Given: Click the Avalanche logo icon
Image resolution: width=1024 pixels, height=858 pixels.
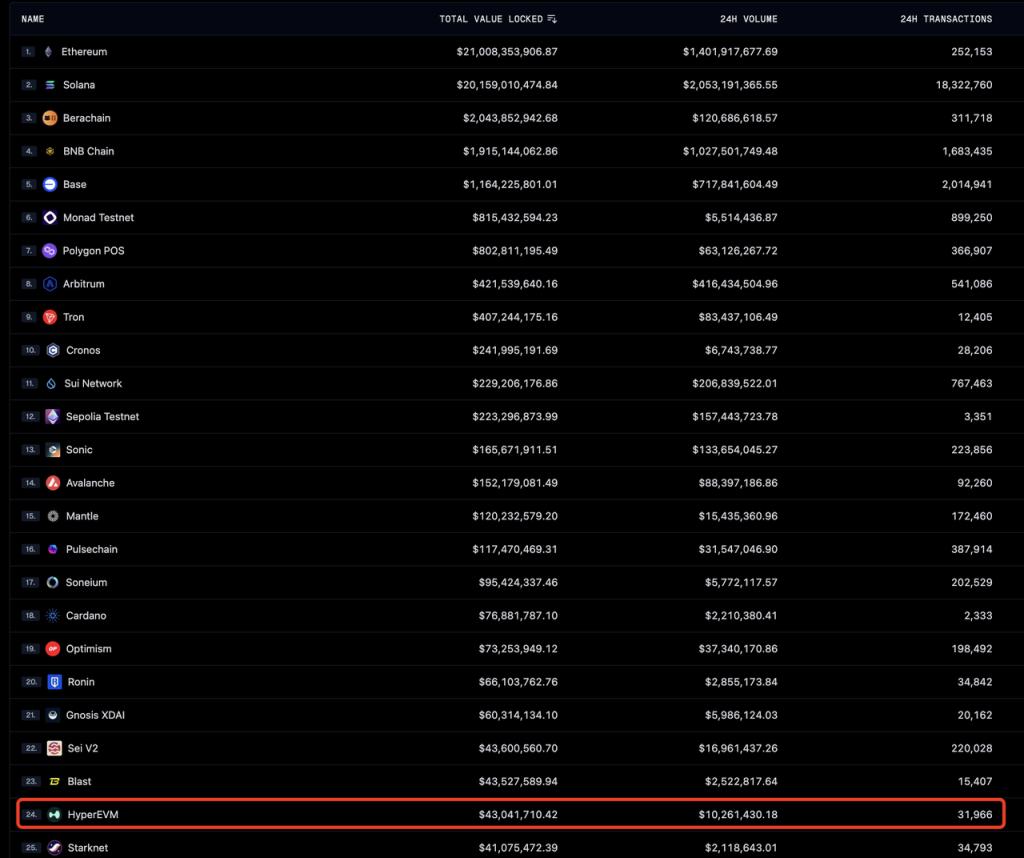Looking at the screenshot, I should coord(53,483).
